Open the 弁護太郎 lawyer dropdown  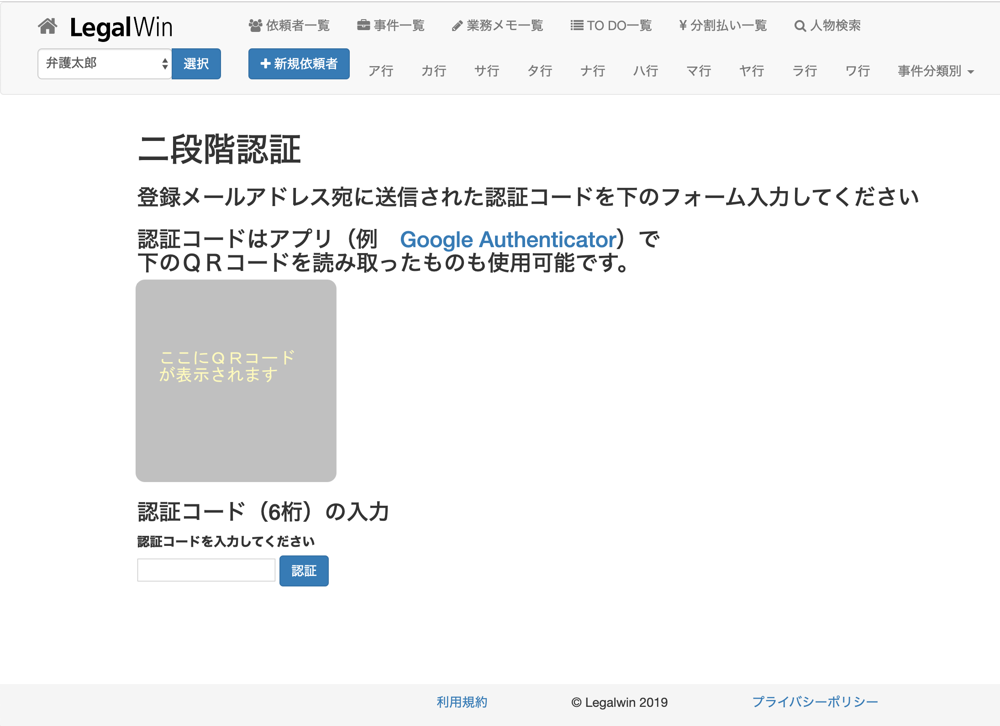(x=105, y=64)
